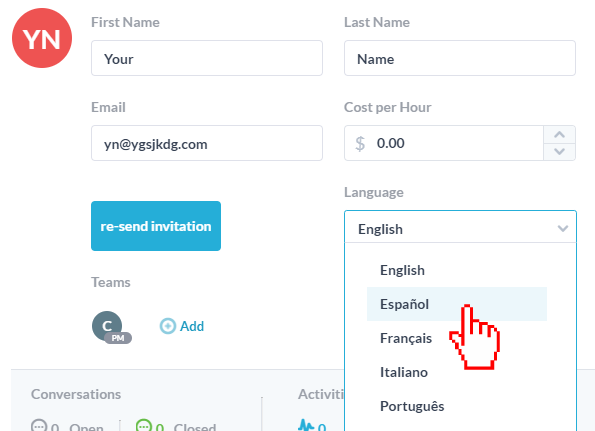Click the C team avatar with PM badge

click(107, 326)
